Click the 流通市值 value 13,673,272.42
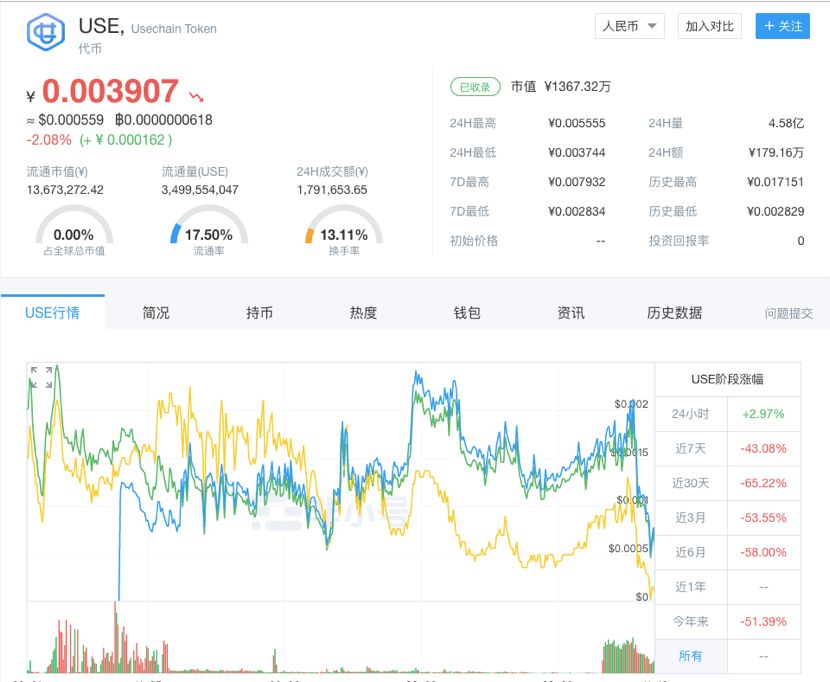 point(65,190)
